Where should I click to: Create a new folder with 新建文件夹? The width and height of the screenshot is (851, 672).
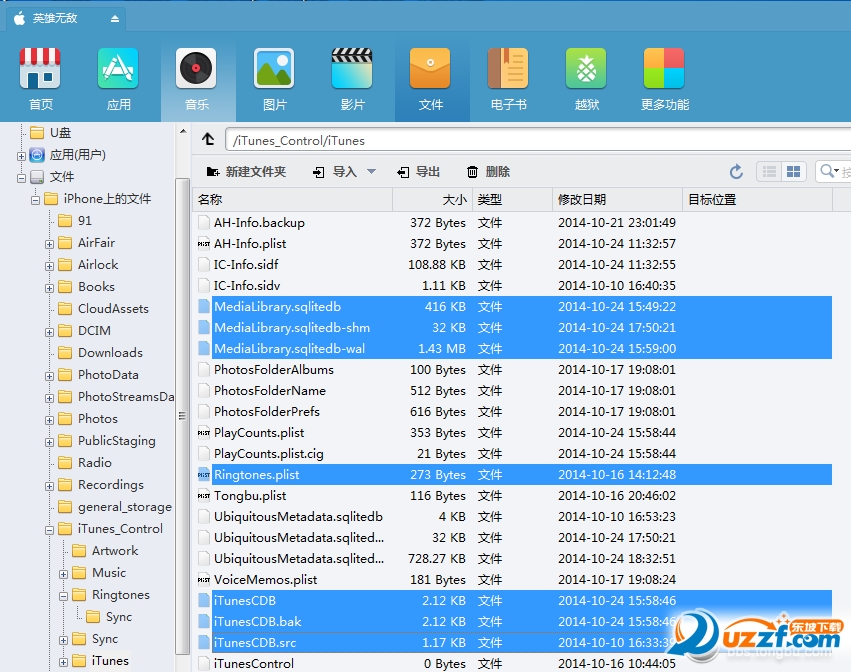[246, 172]
